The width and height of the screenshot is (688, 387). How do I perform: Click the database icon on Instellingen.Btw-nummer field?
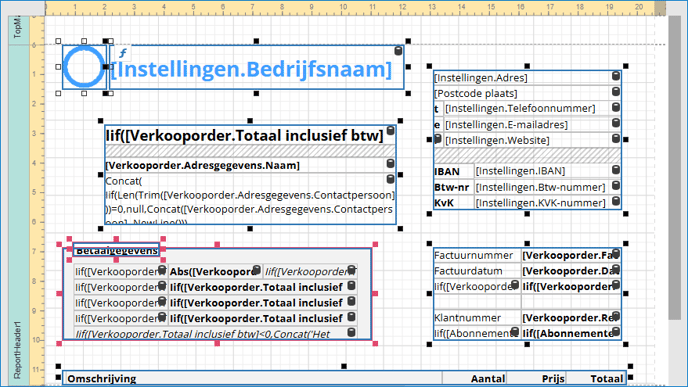coord(616,185)
